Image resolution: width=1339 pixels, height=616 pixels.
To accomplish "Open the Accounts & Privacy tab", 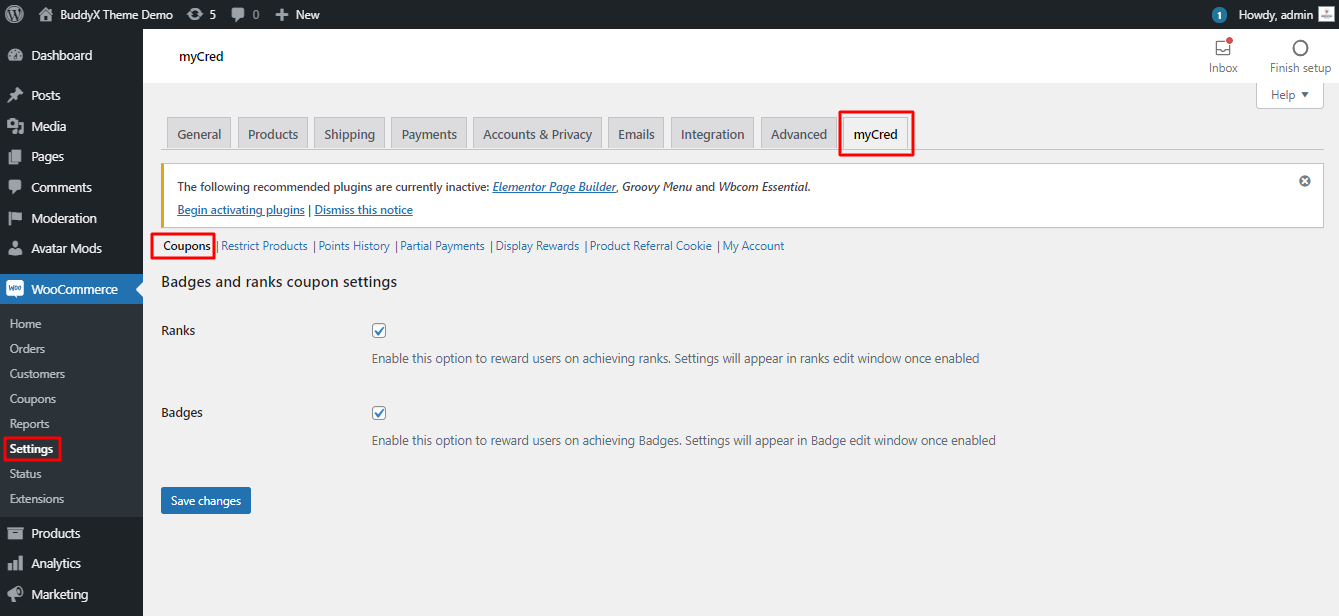I will [x=537, y=134].
